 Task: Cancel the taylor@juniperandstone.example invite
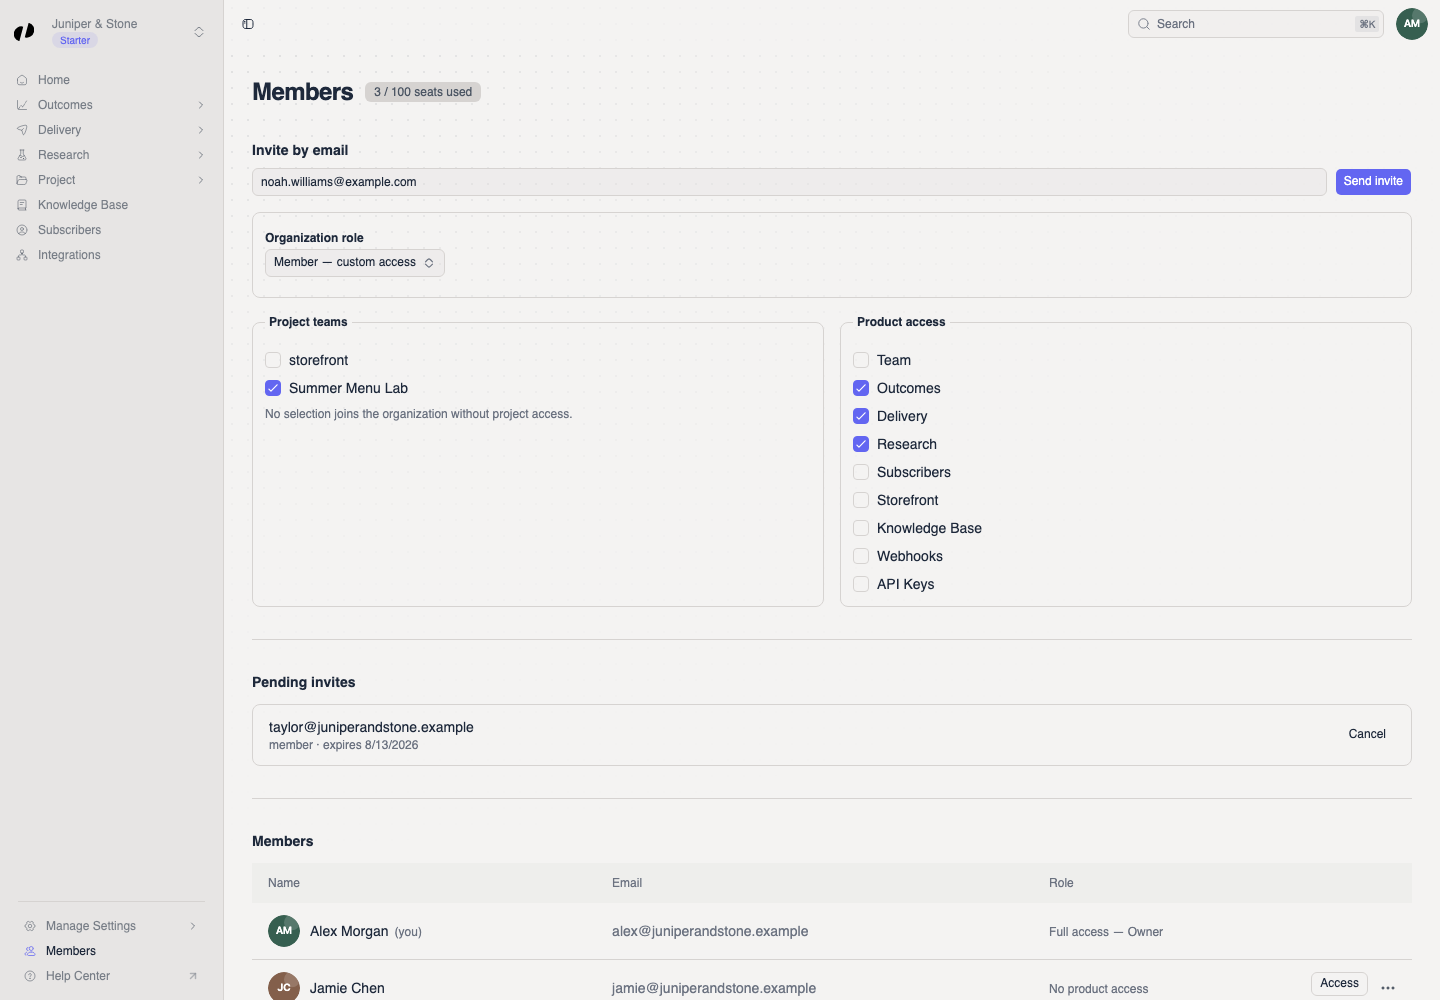coord(1367,734)
